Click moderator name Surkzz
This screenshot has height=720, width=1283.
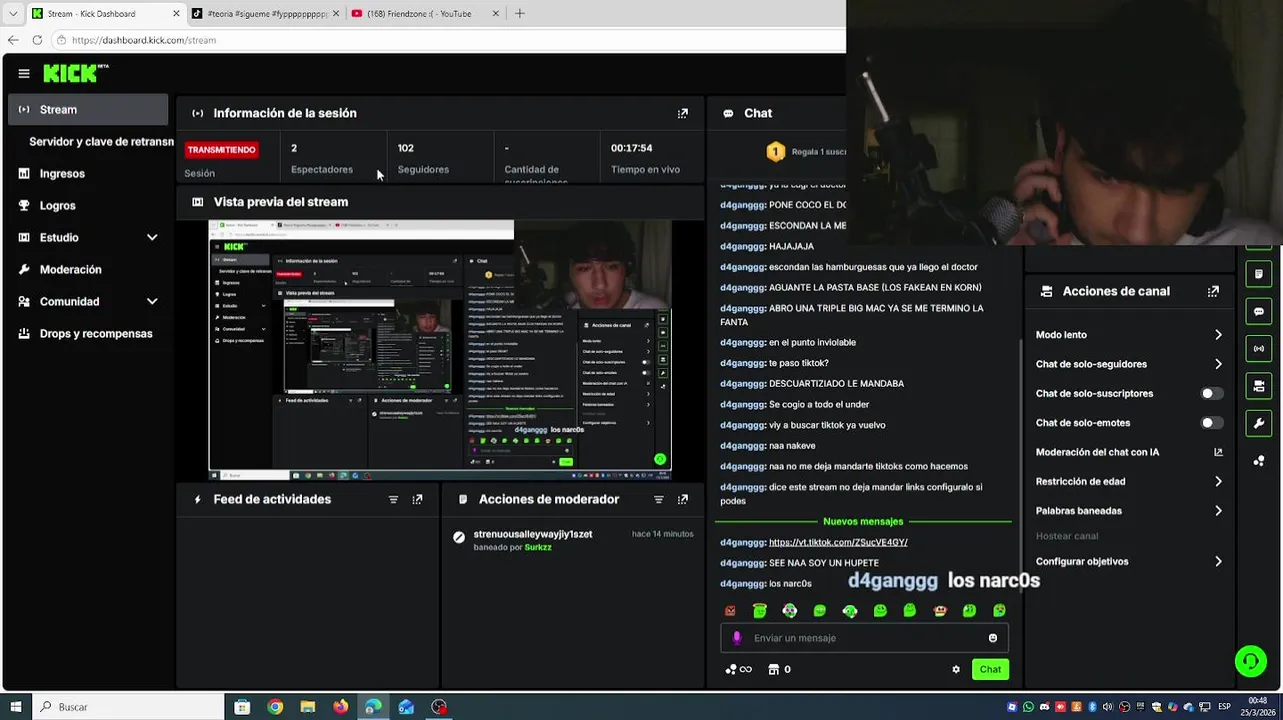538,548
